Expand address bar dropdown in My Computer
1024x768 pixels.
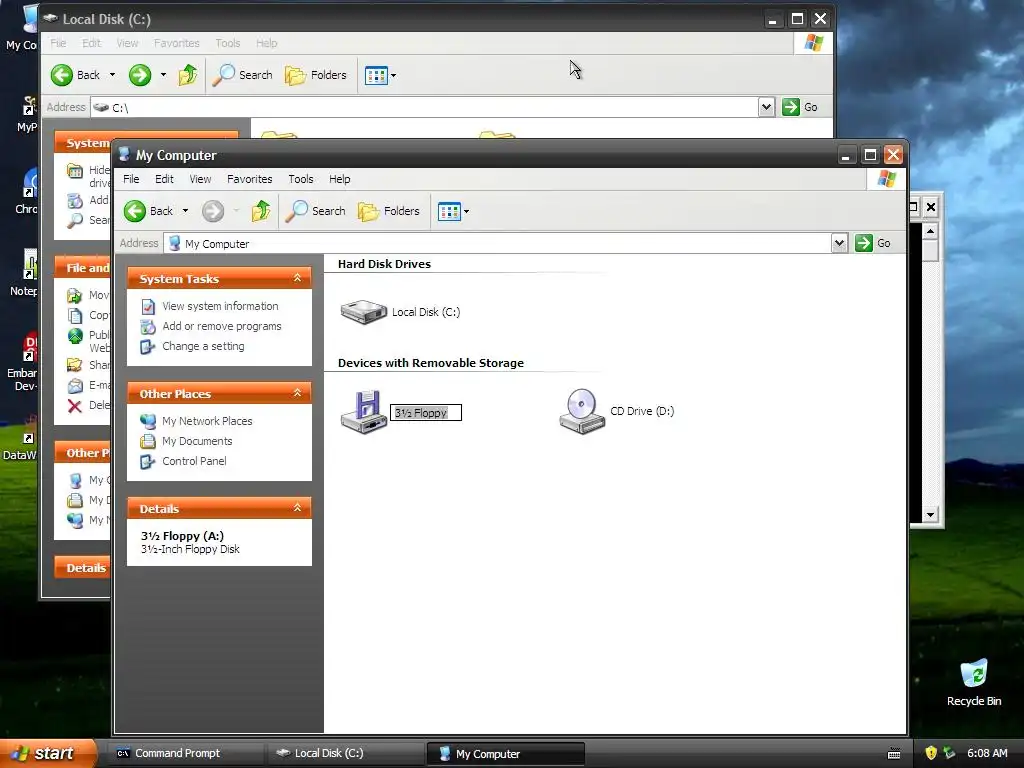click(839, 243)
